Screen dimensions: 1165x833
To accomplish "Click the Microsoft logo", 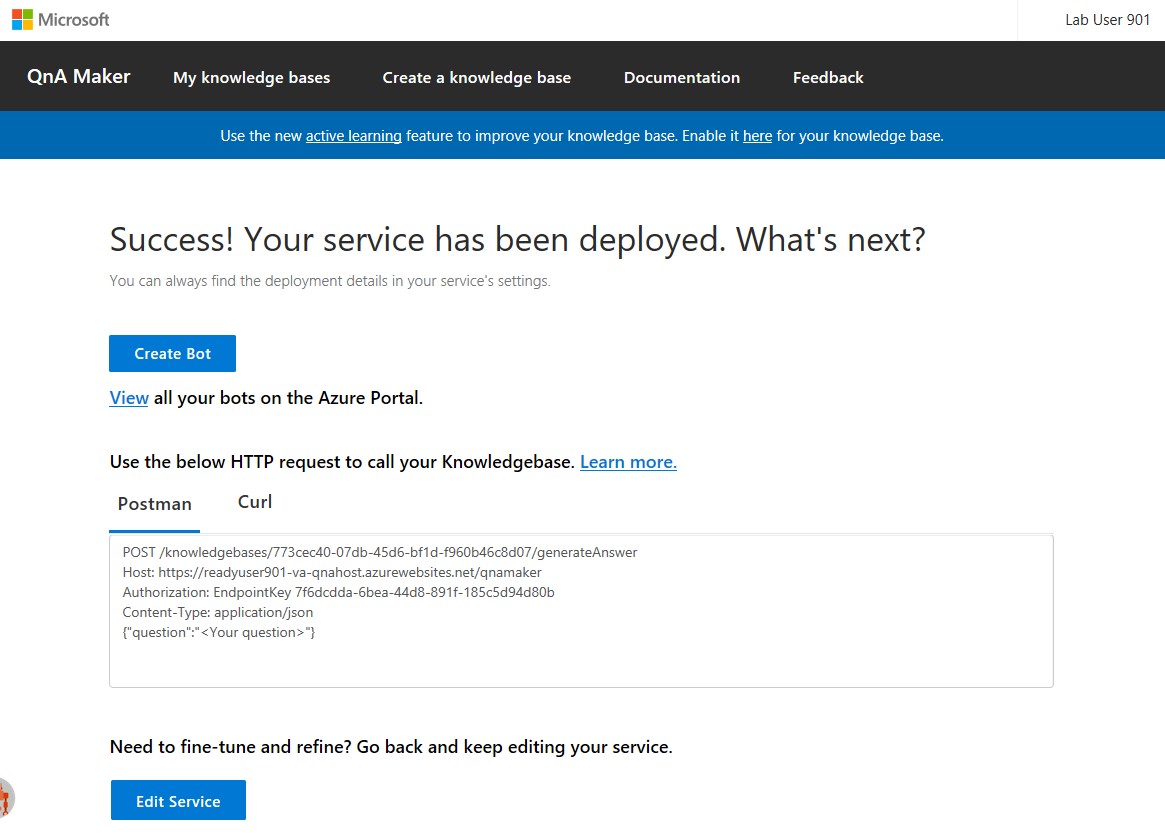I will [61, 20].
